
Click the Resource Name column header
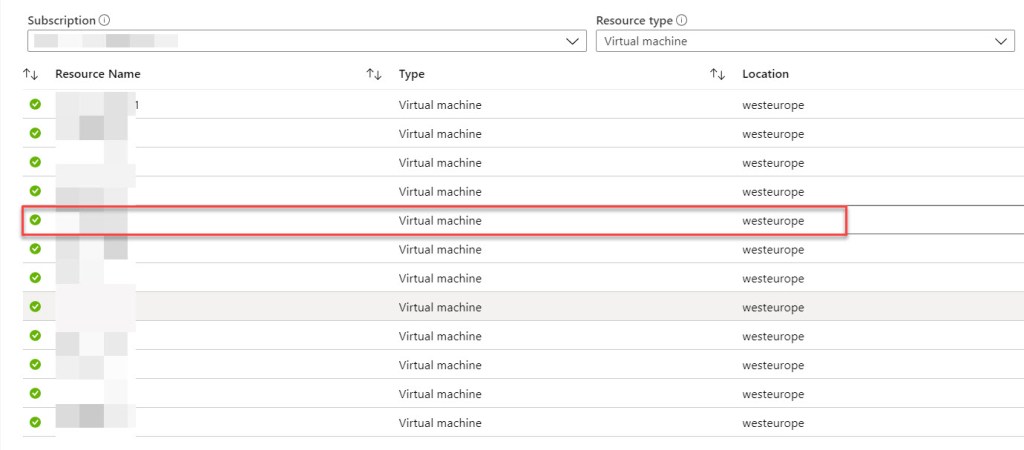(x=98, y=74)
